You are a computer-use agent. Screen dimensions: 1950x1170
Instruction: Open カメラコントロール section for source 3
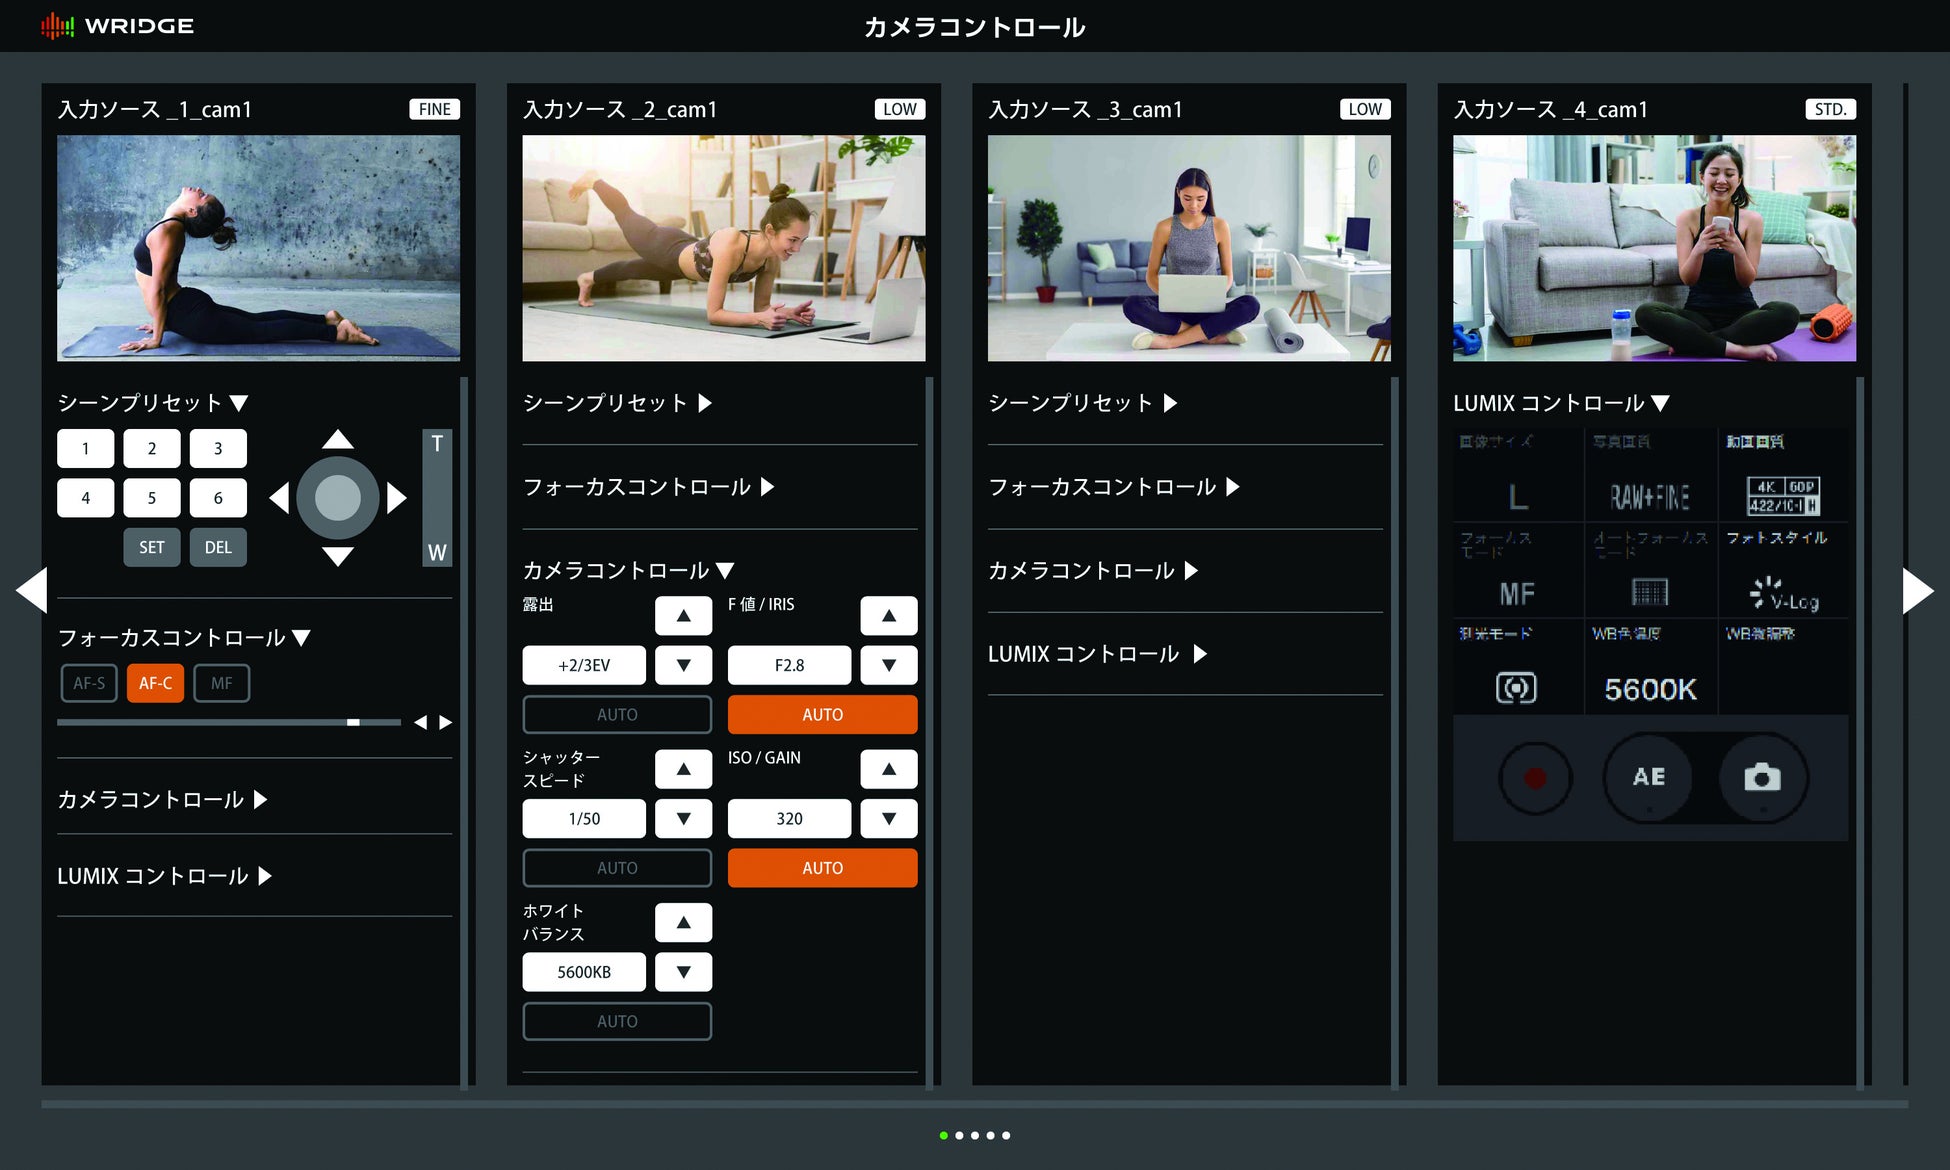coord(1092,571)
